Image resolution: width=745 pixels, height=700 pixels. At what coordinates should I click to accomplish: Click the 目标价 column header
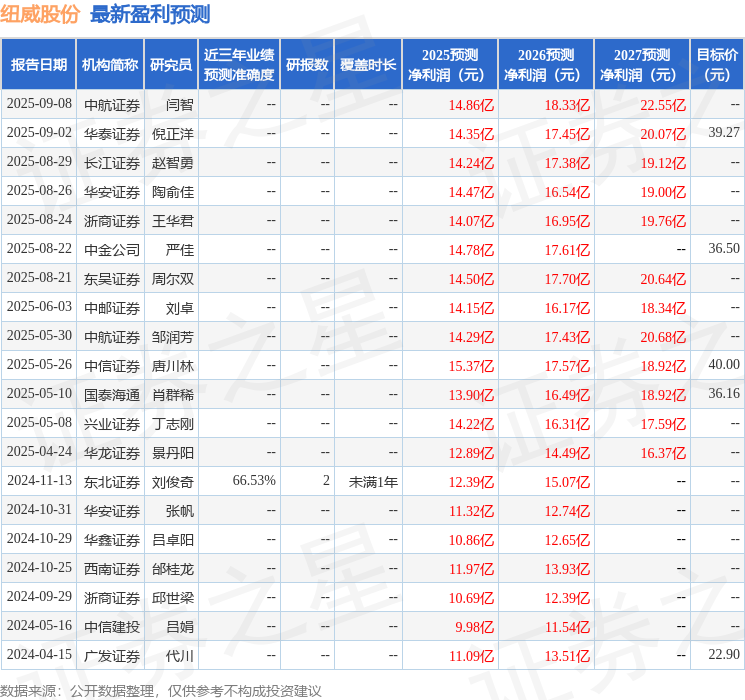(x=717, y=65)
